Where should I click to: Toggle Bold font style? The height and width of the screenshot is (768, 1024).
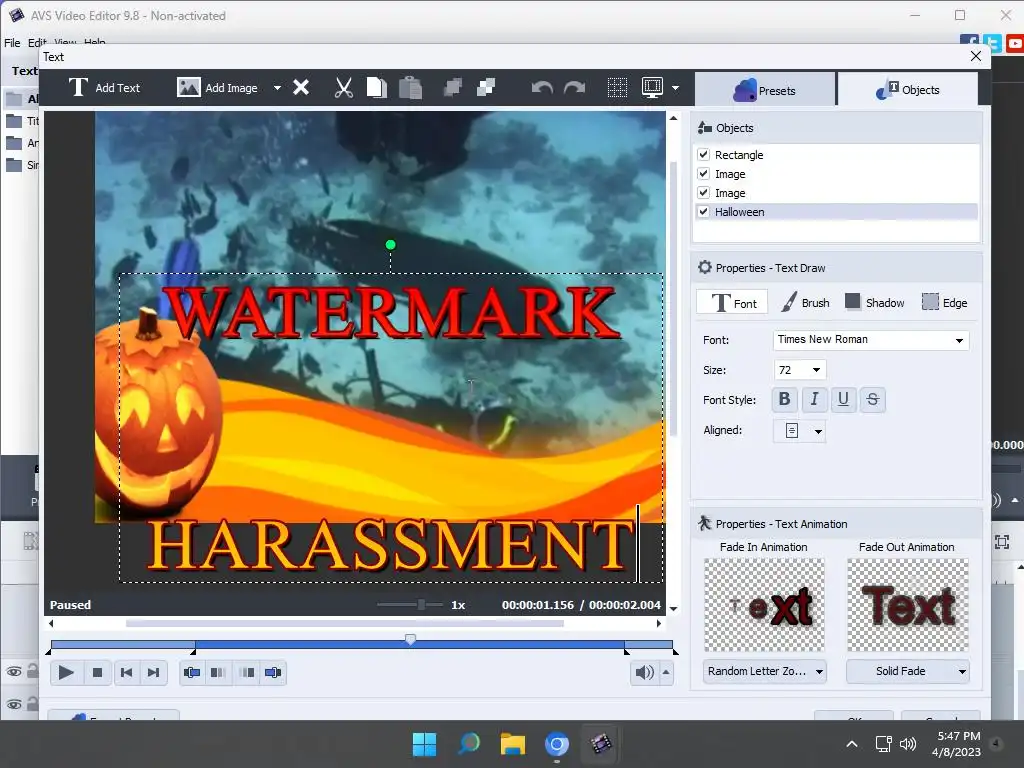tap(784, 399)
